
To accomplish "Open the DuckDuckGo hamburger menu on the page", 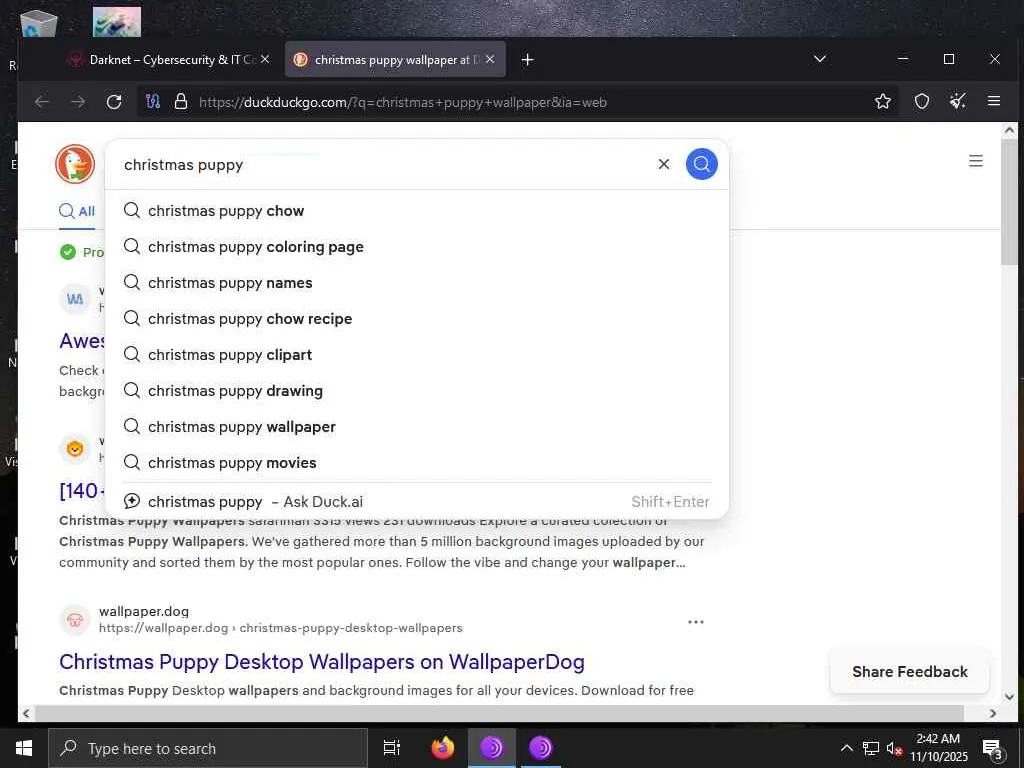I will [x=976, y=161].
